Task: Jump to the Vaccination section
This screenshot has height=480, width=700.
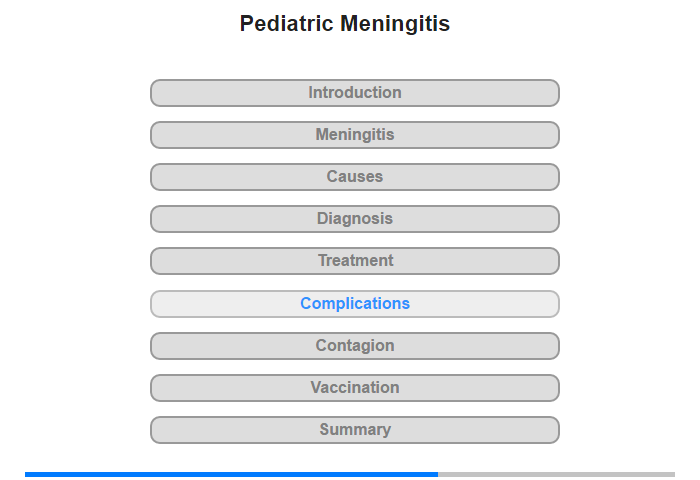Action: click(x=355, y=388)
